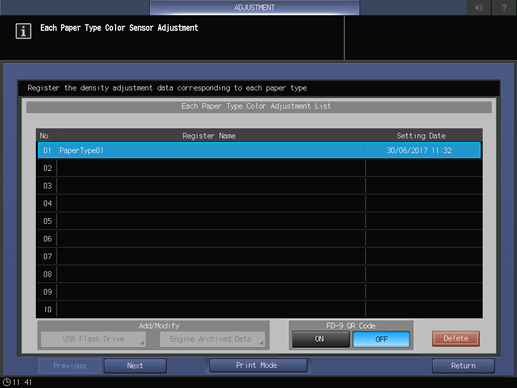Open USB Flash Drive add/modify option
The height and width of the screenshot is (388, 517).
click(x=93, y=339)
